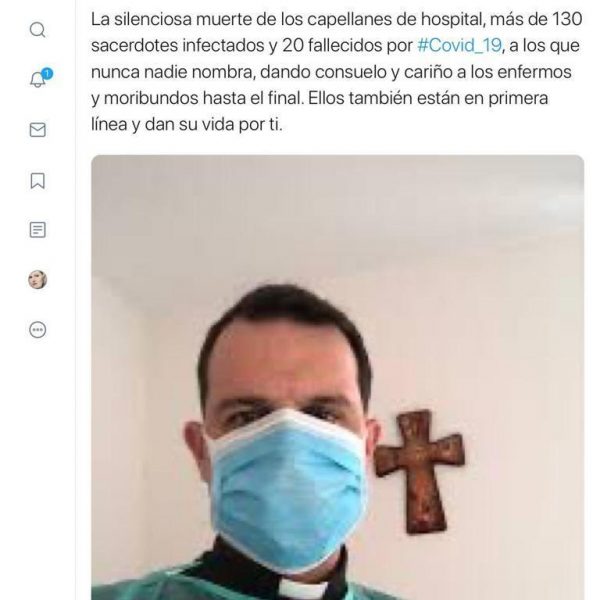Click the text "y moribundos hasta el final"

click(197, 98)
